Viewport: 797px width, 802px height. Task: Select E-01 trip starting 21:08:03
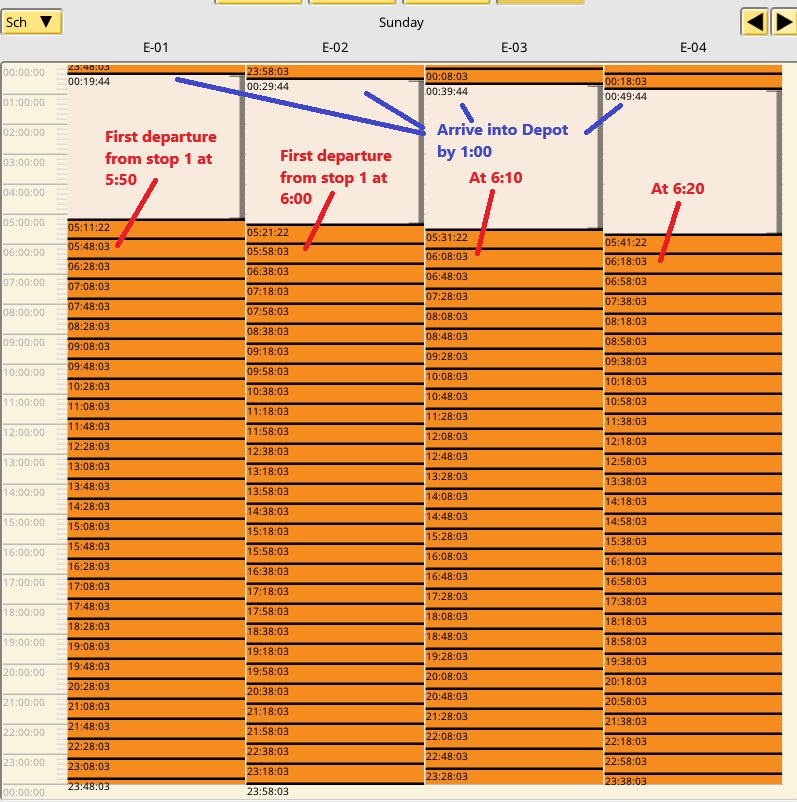click(x=156, y=709)
